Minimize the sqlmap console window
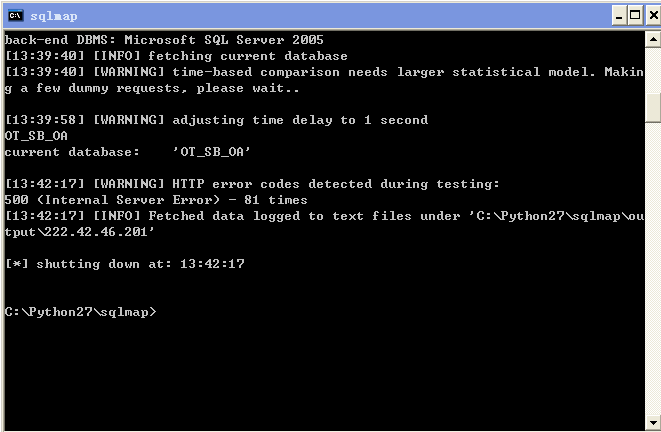The height and width of the screenshot is (432, 661). point(619,16)
